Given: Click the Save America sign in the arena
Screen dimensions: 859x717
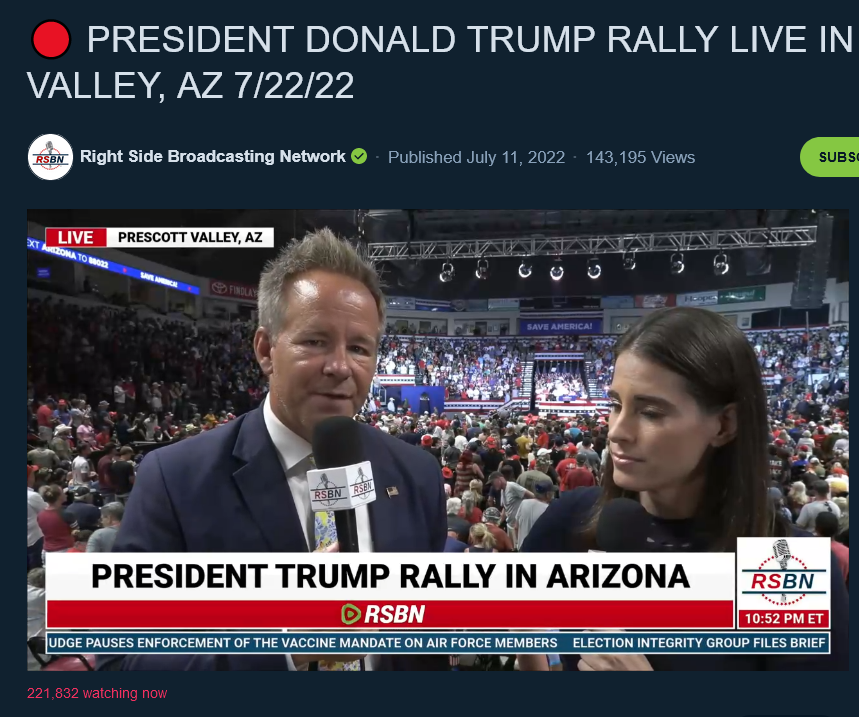Looking at the screenshot, I should (x=560, y=326).
